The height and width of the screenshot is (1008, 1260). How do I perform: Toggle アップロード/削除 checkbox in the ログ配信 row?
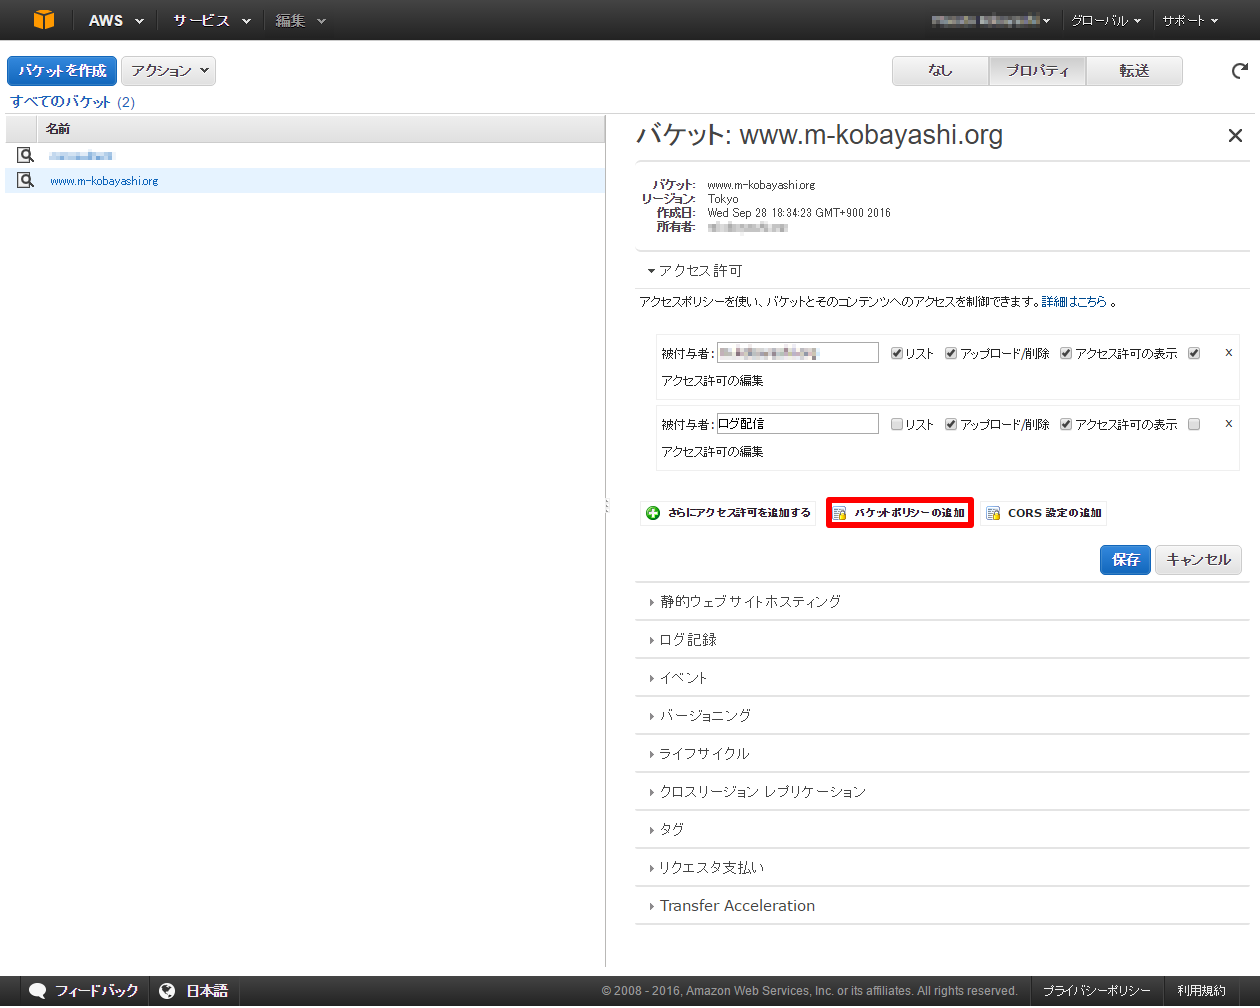[x=951, y=424]
